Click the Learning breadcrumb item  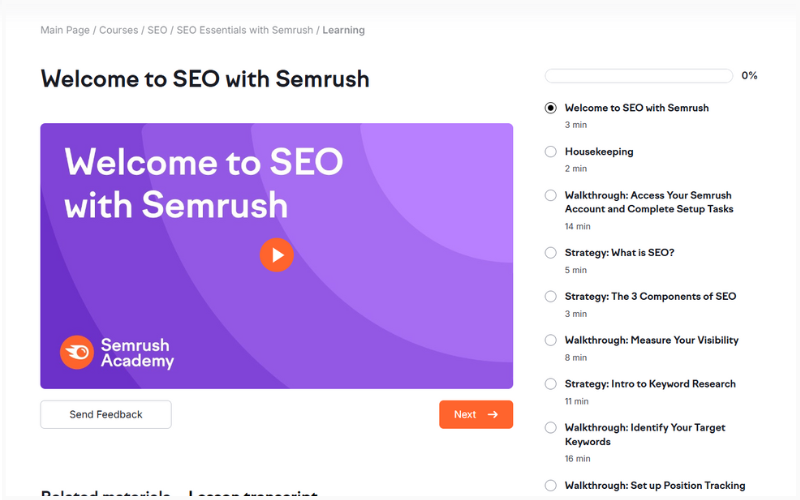tap(343, 30)
